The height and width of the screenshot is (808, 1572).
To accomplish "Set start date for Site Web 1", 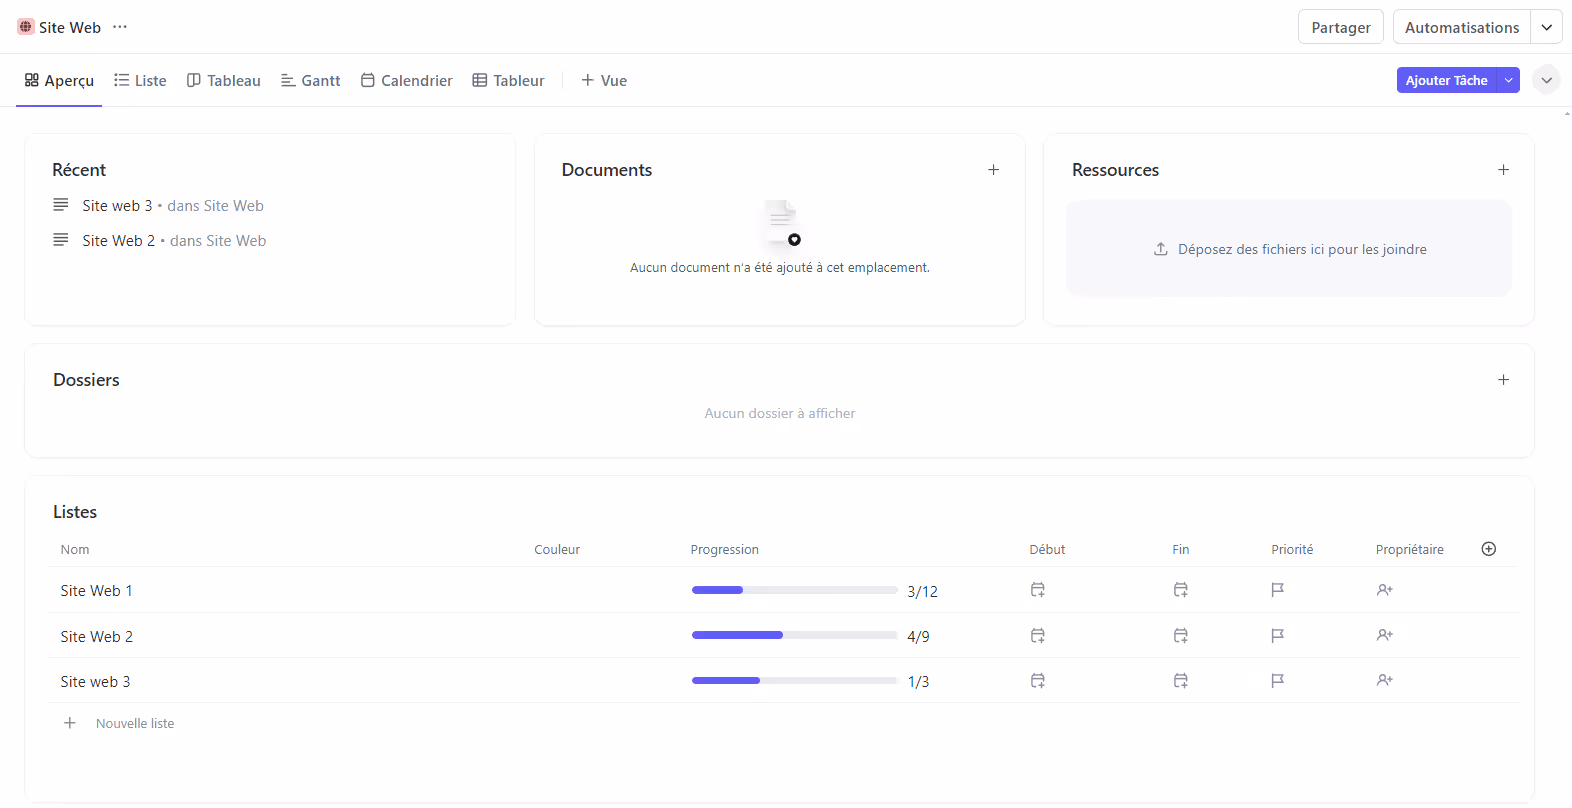I will (1038, 590).
